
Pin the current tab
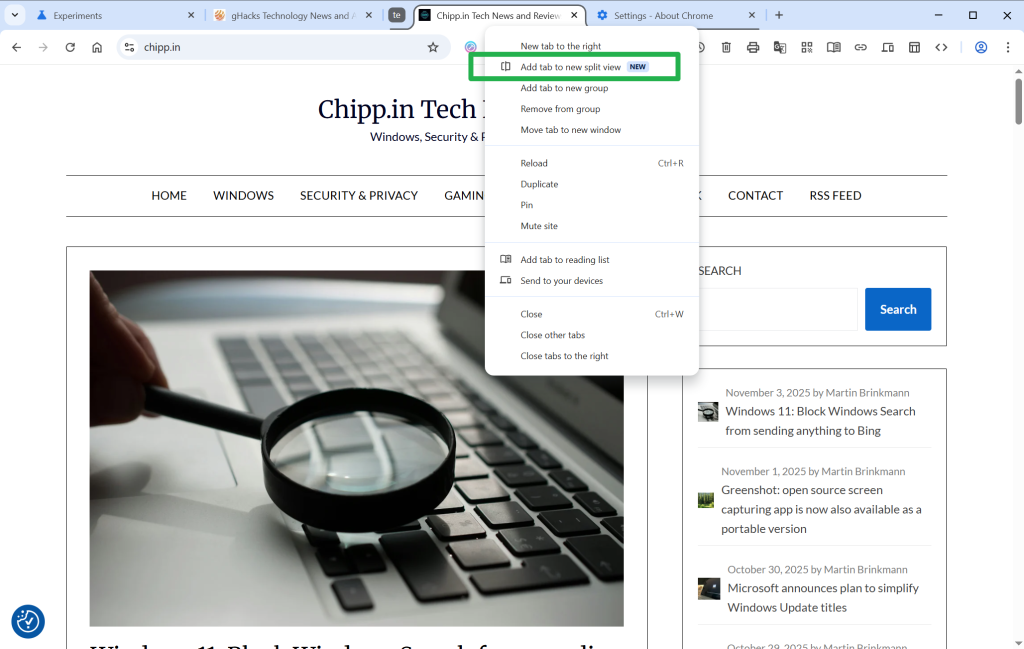pos(526,204)
